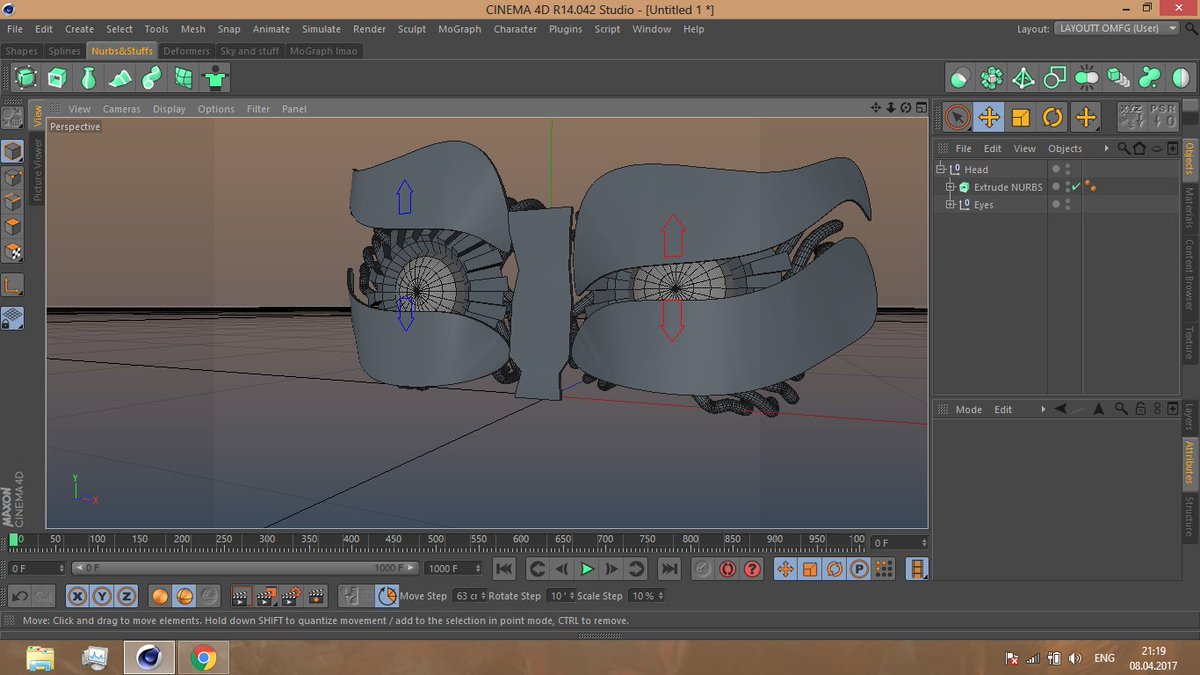
Task: Toggle Z axis lock
Action: pos(125,597)
